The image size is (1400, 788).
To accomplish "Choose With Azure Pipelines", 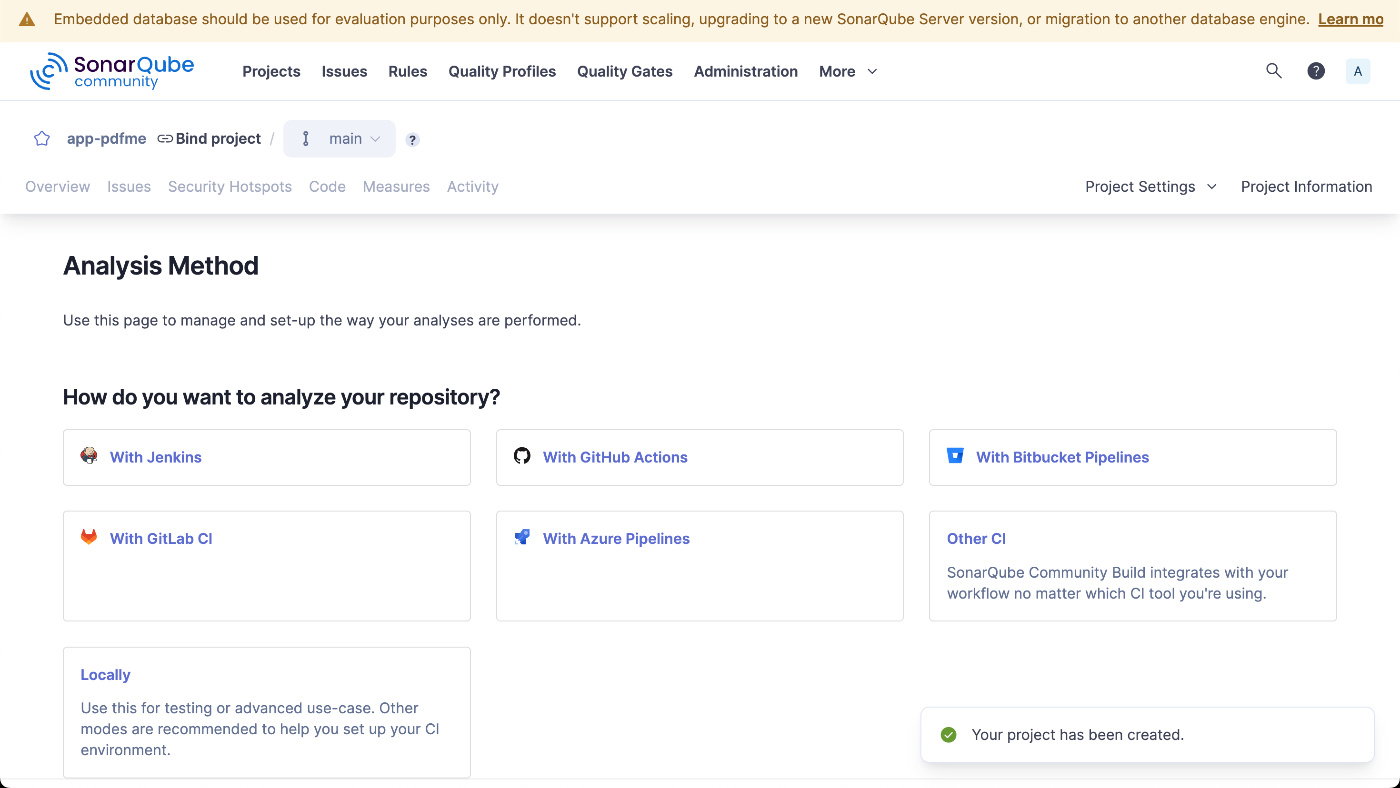I will point(700,566).
